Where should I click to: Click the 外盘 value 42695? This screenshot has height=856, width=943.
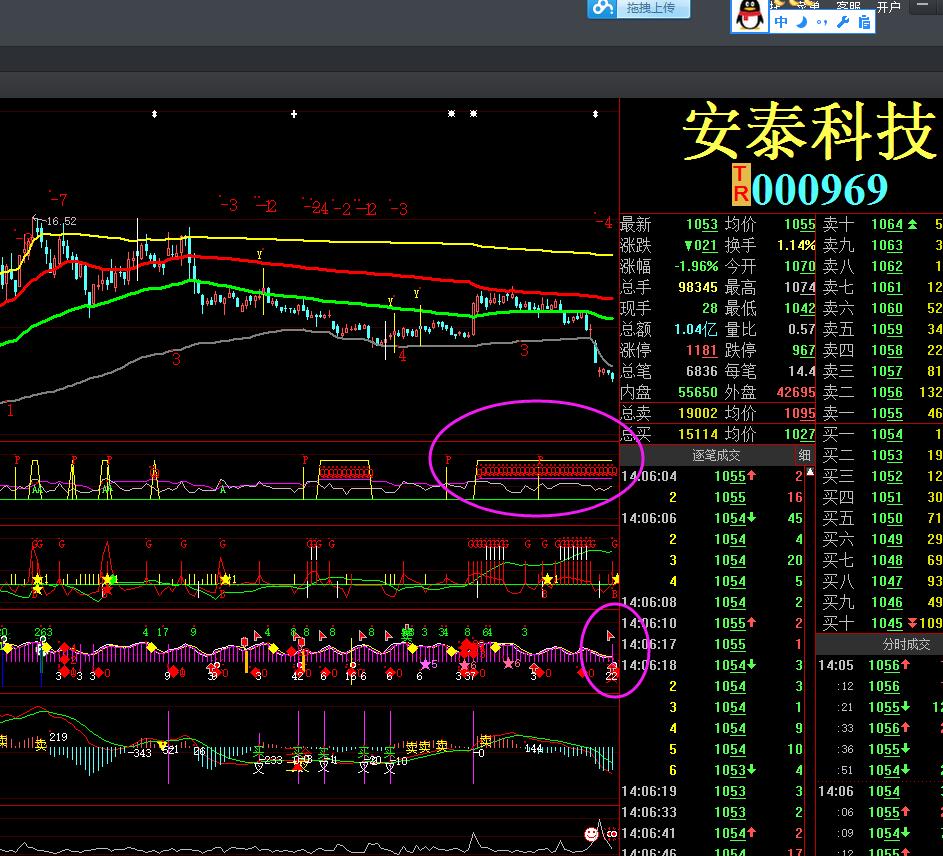796,392
